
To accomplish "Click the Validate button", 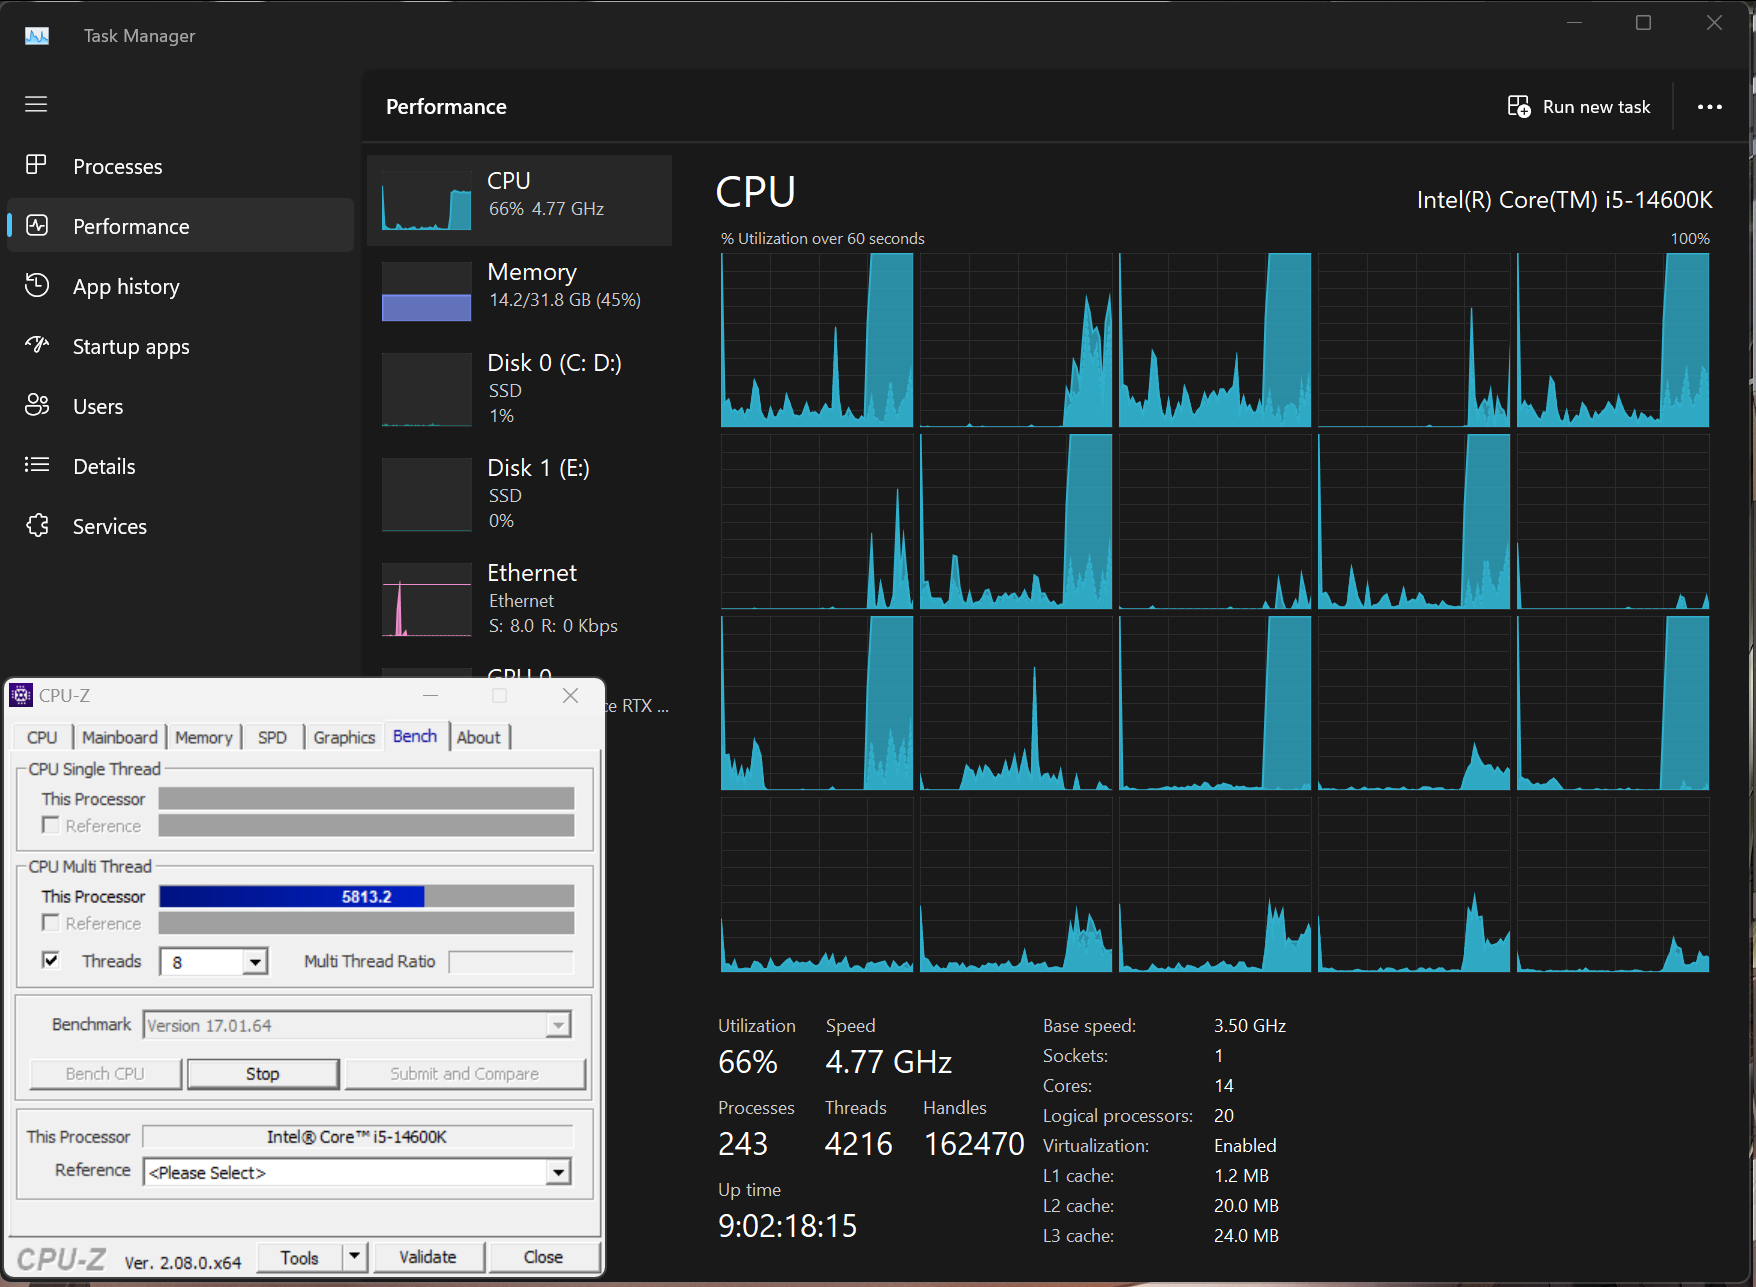I will (428, 1256).
